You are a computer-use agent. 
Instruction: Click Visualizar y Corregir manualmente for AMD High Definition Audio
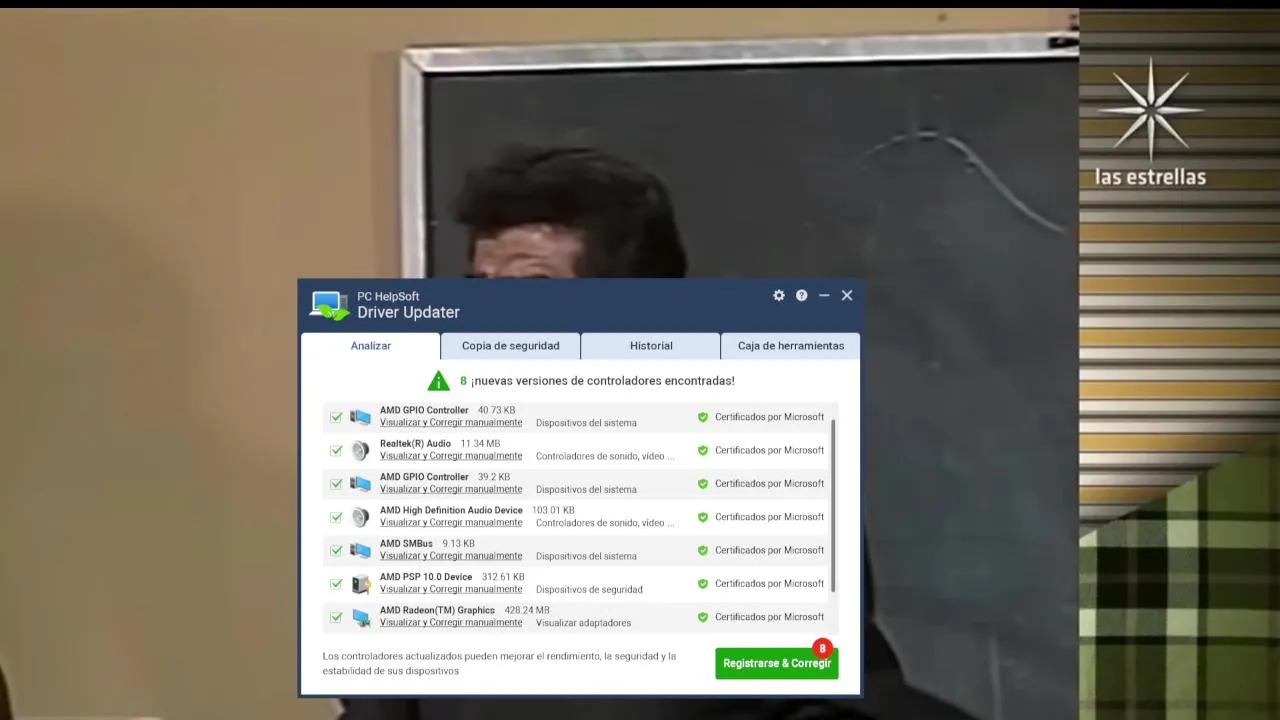[x=451, y=522]
